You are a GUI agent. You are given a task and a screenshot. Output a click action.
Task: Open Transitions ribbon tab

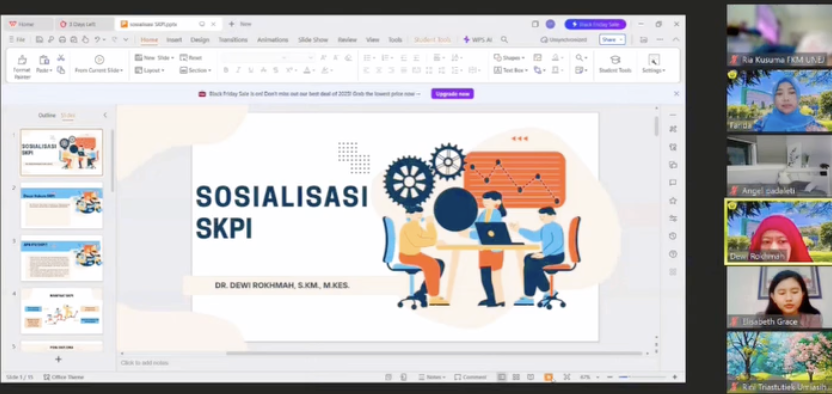tap(233, 40)
